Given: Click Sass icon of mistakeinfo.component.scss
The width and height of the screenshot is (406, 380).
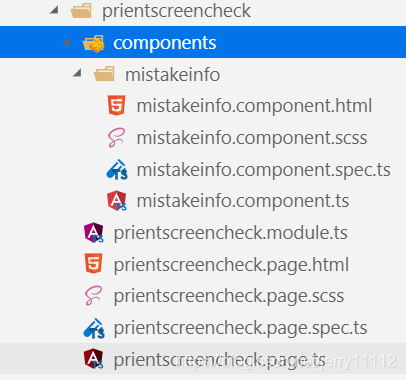Looking at the screenshot, I should [117, 137].
